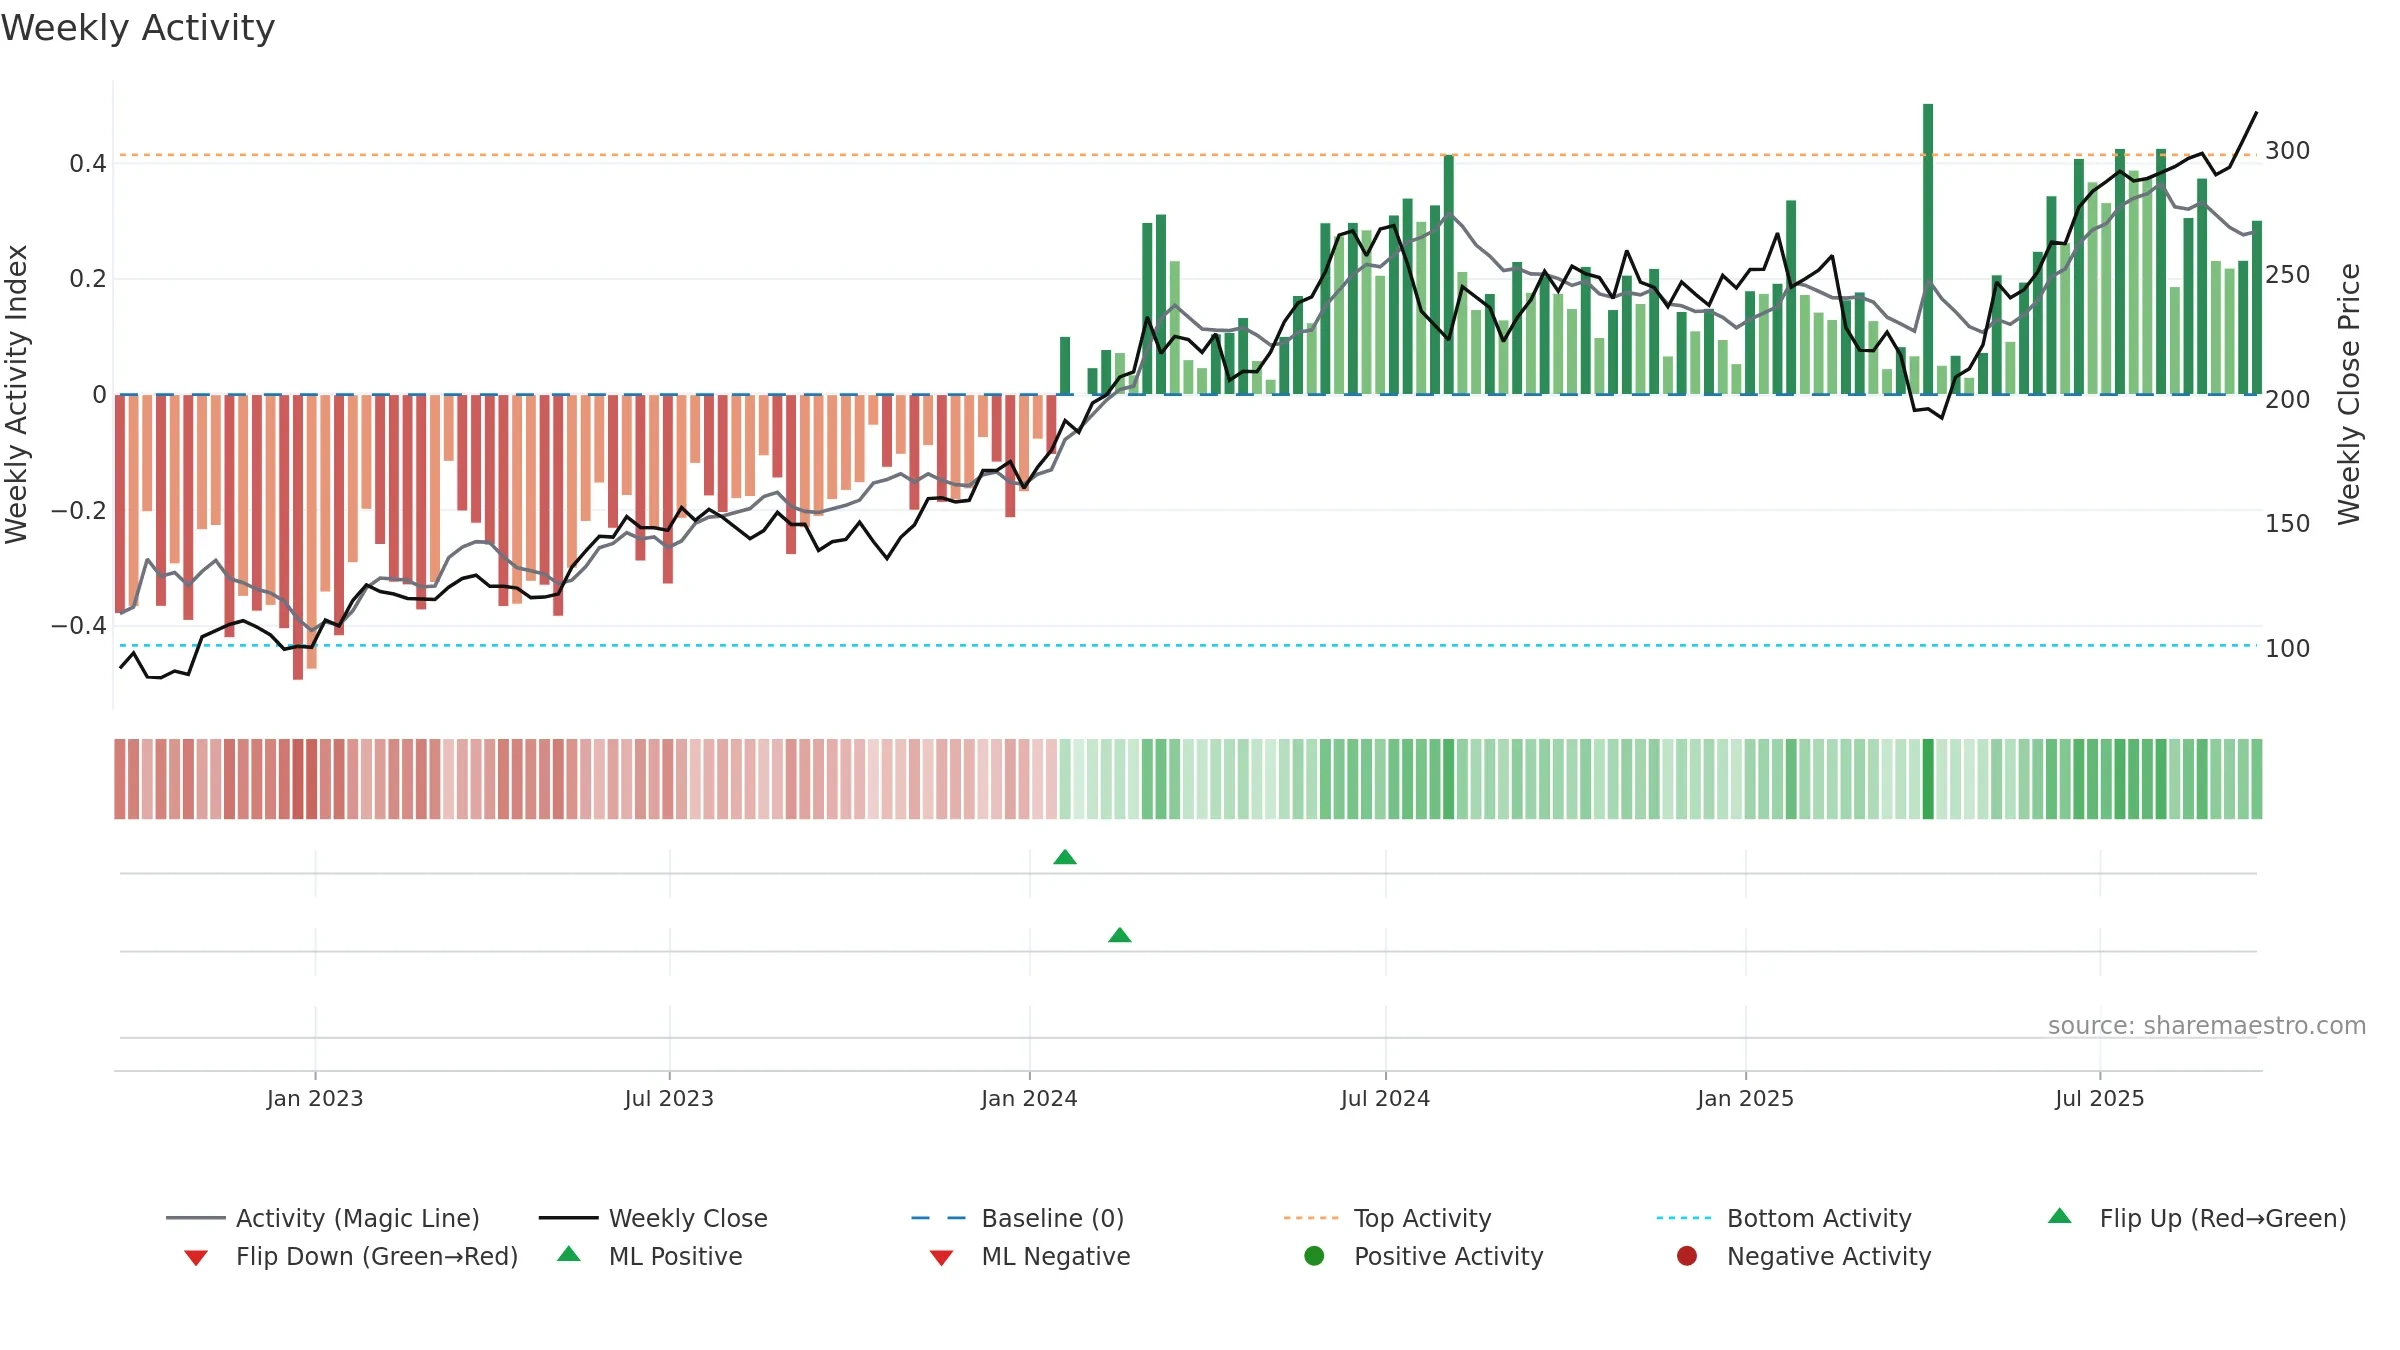
Task: Click the Weekly Close legend entry
Action: tap(653, 1218)
